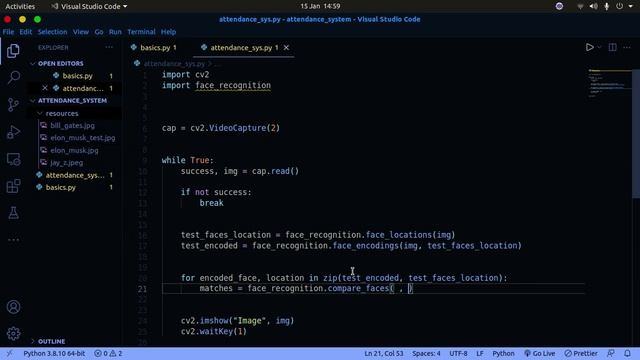
Task: Open Ubuntu Activities overview
Action: [x=20, y=7]
